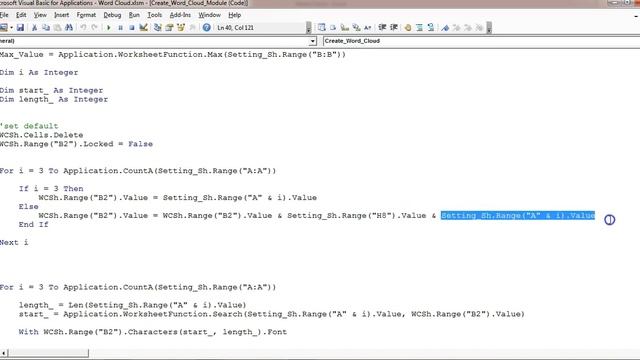Open the Edit menu
The image size is (640, 360).
pos(21,15)
